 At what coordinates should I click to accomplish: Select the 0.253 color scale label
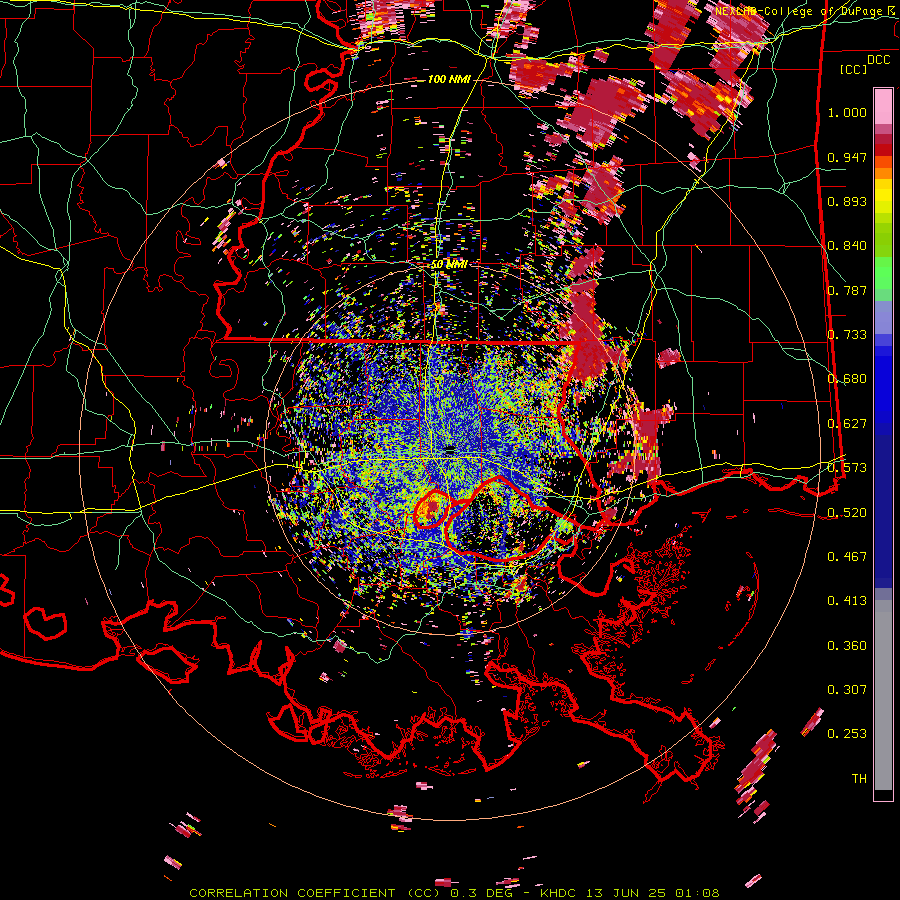[847, 734]
